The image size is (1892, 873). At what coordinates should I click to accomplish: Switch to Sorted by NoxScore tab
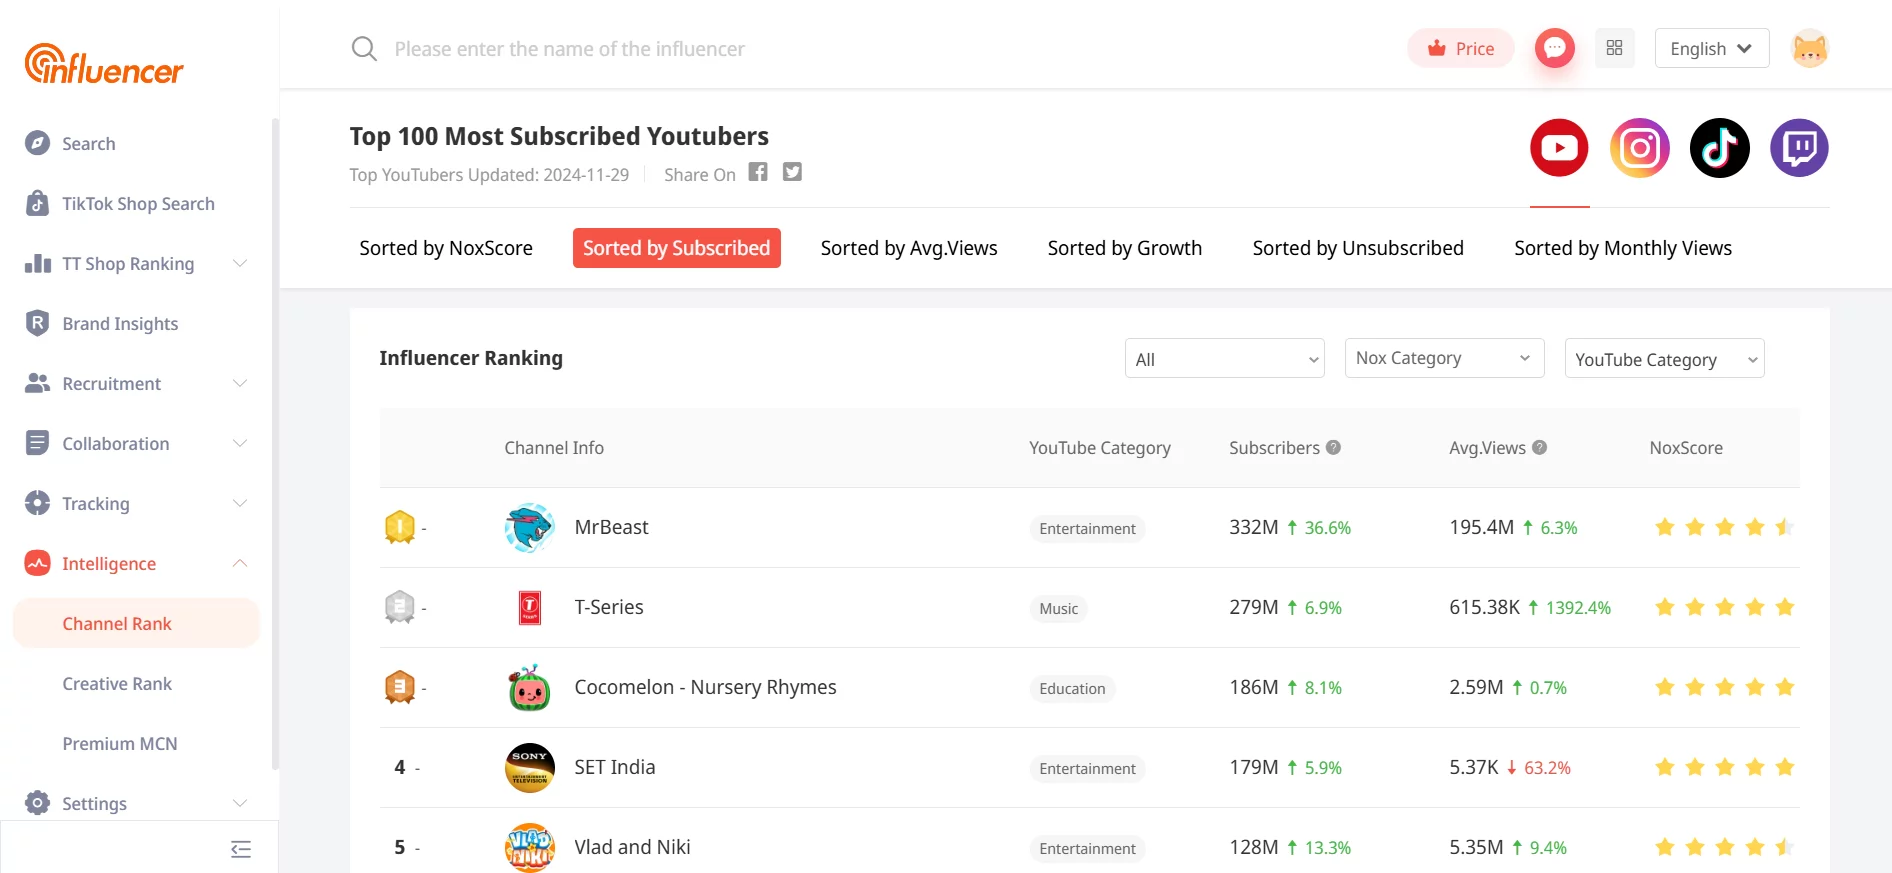click(446, 248)
